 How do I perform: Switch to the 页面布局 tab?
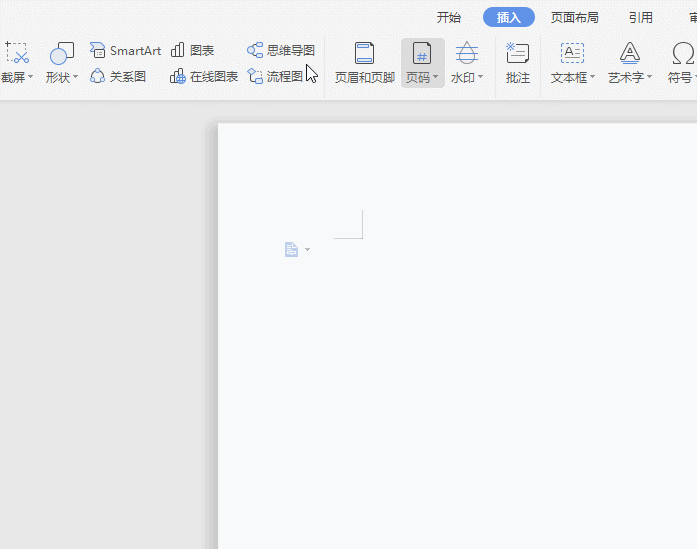pyautogui.click(x=575, y=18)
